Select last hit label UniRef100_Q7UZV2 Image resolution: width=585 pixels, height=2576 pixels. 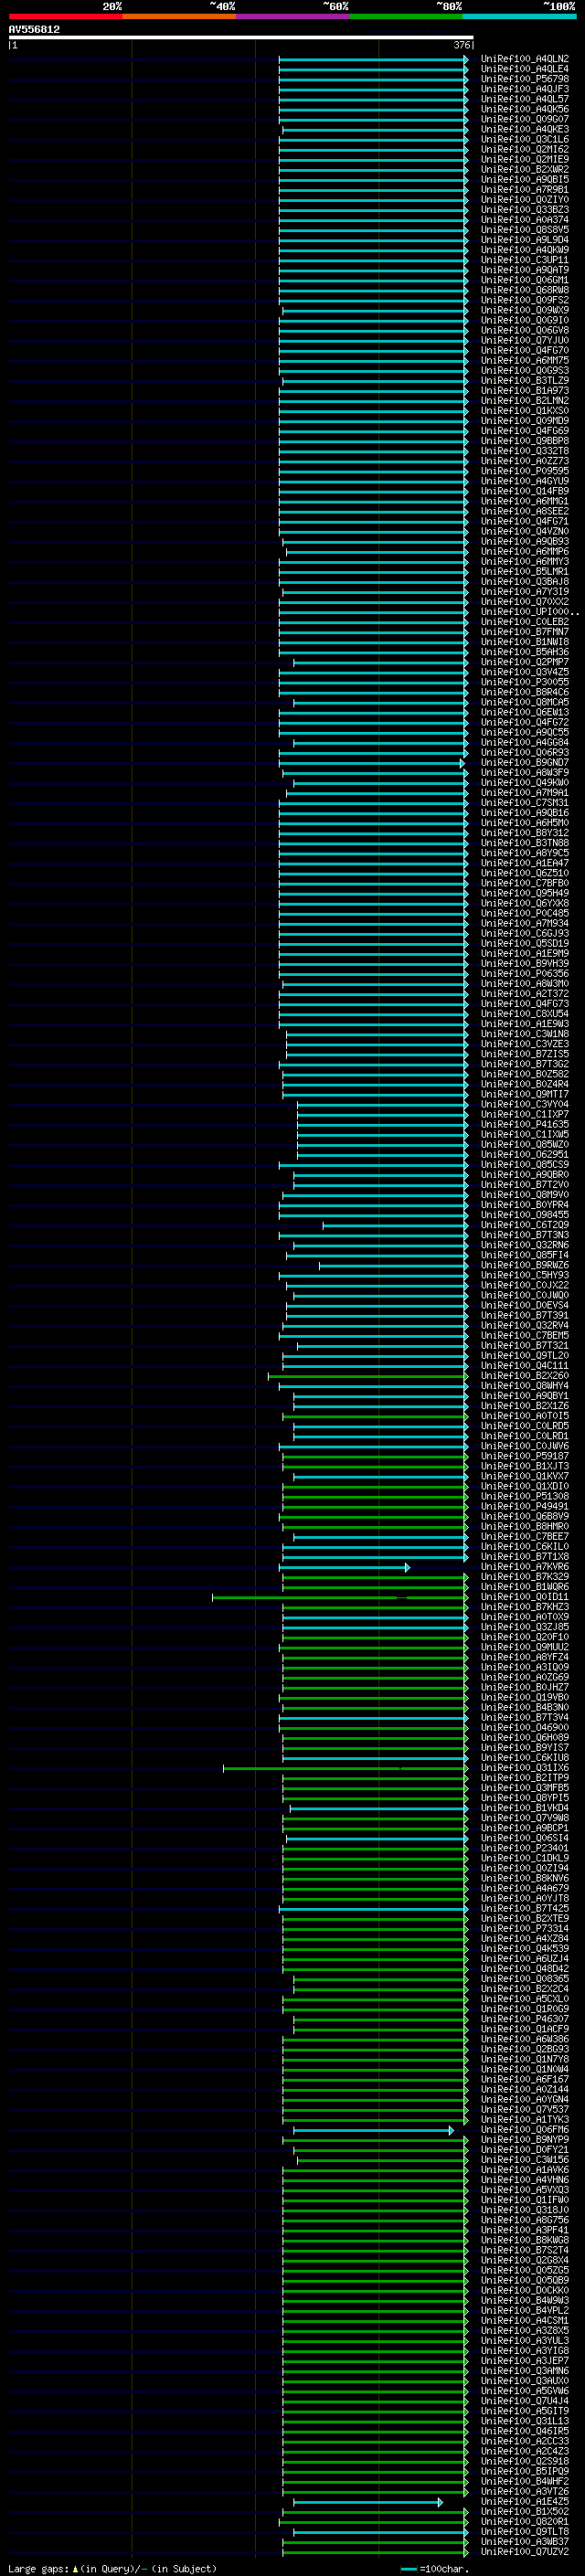[x=525, y=2551]
